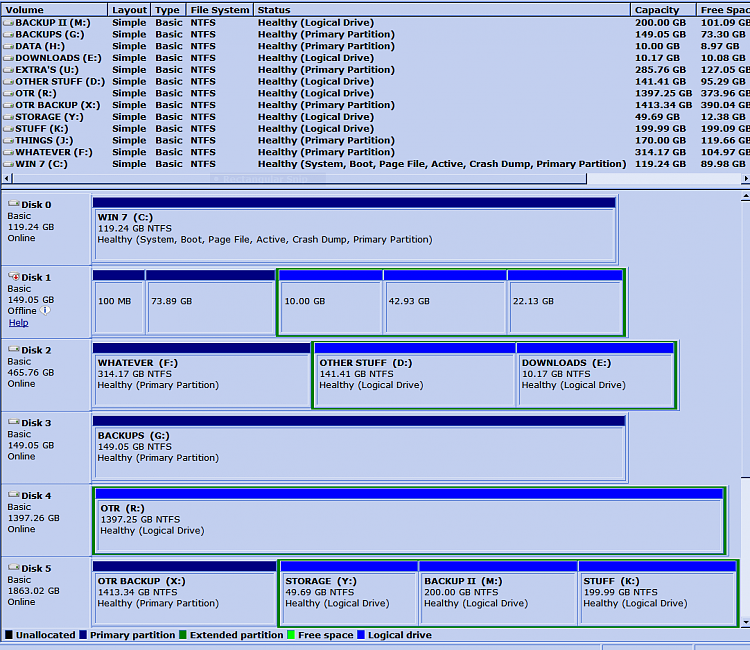Select the OTHER STUFF (D:) partition on Disk 2
The image size is (750, 650).
click(x=415, y=375)
